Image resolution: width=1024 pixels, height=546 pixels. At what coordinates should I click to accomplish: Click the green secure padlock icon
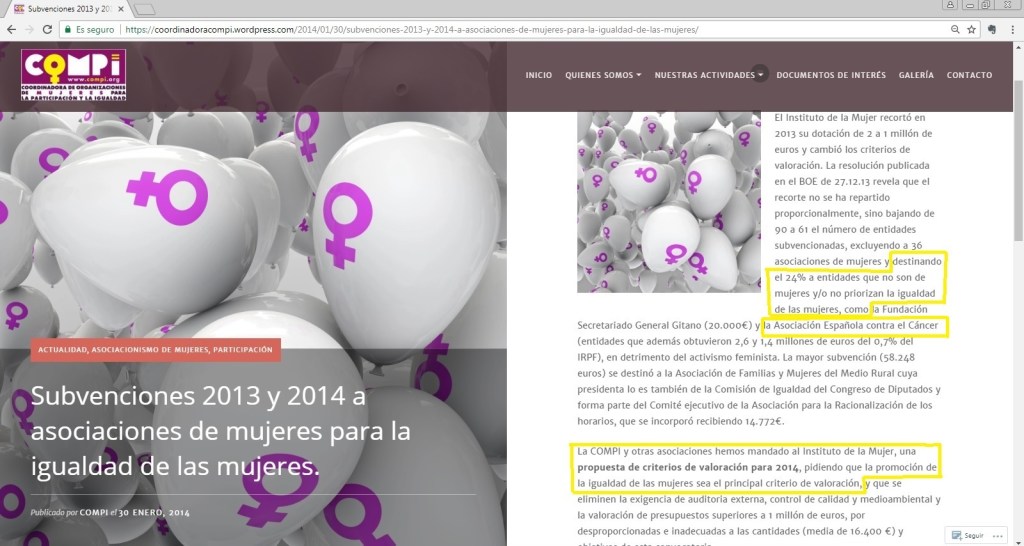click(67, 30)
